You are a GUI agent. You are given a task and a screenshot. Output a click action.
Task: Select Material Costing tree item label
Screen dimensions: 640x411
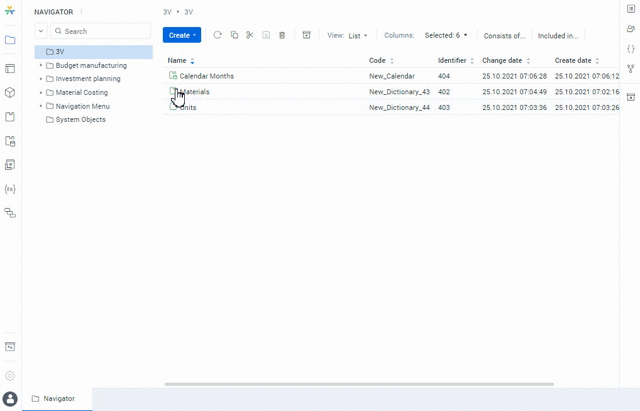tap(82, 93)
